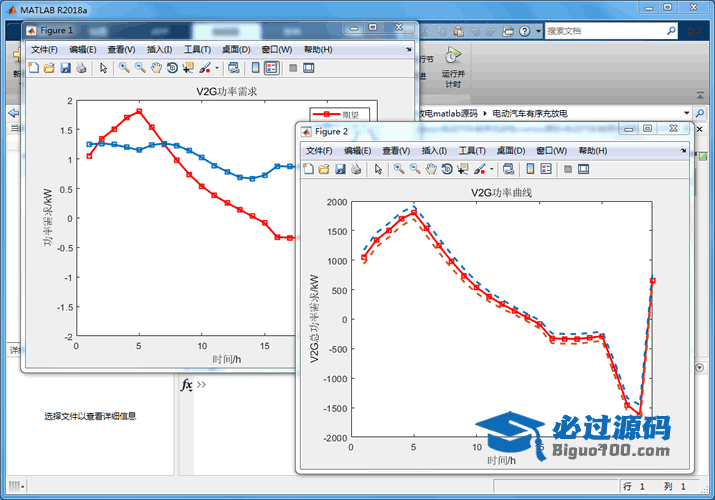This screenshot has height=500, width=715.
Task: Click 运行并计时 button in MATLAB ribbon
Action: pos(453,67)
